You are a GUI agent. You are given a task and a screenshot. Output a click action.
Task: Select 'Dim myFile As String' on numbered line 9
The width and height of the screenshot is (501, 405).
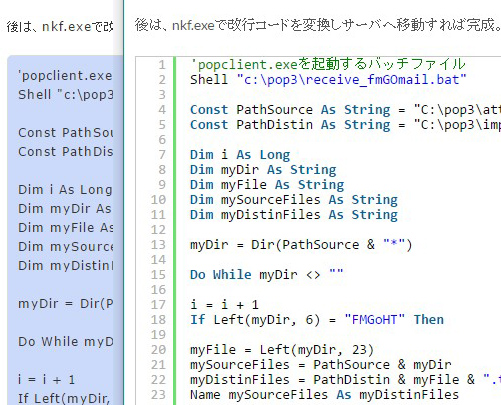[x=267, y=185]
